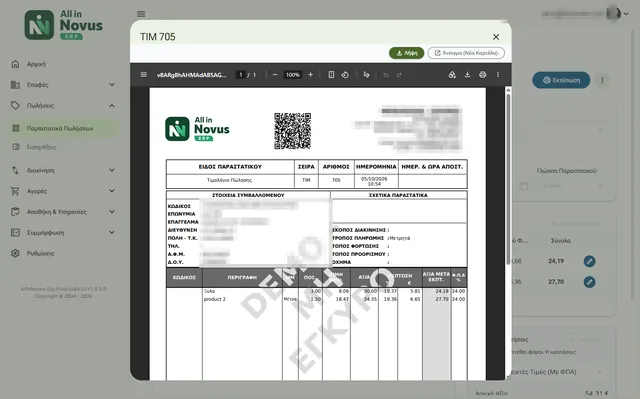The image size is (640, 399).
Task: Click the Εκτύπωση print button
Action: point(561,80)
